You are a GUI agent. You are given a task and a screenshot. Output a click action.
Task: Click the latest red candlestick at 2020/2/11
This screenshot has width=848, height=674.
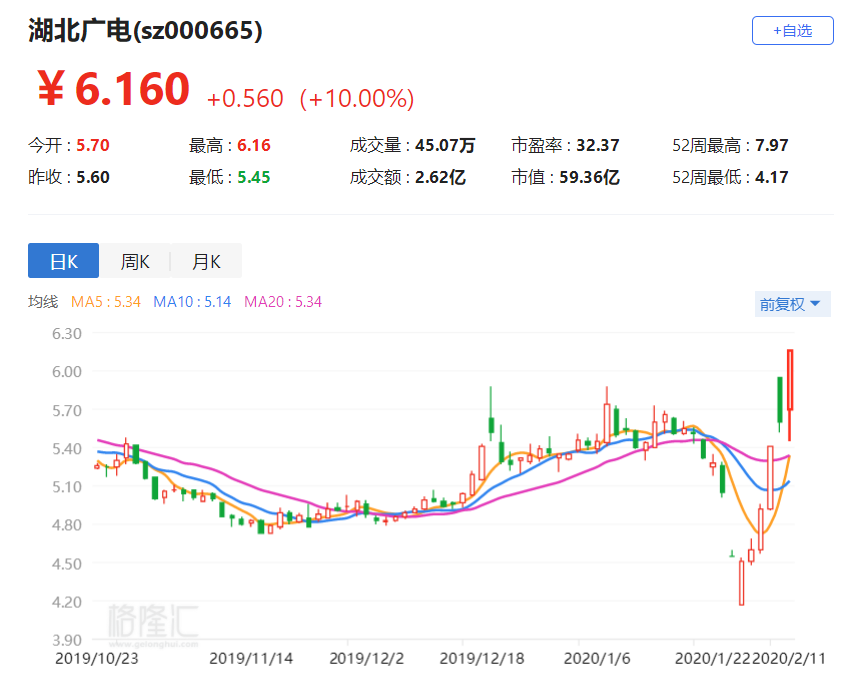pyautogui.click(x=790, y=395)
